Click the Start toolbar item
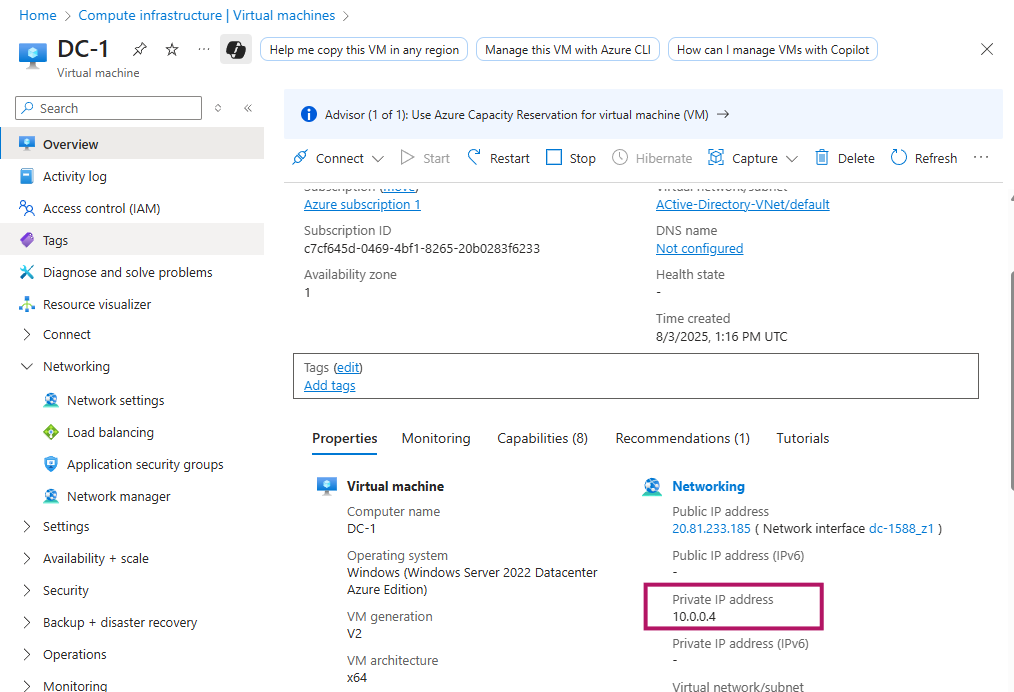 pos(425,158)
